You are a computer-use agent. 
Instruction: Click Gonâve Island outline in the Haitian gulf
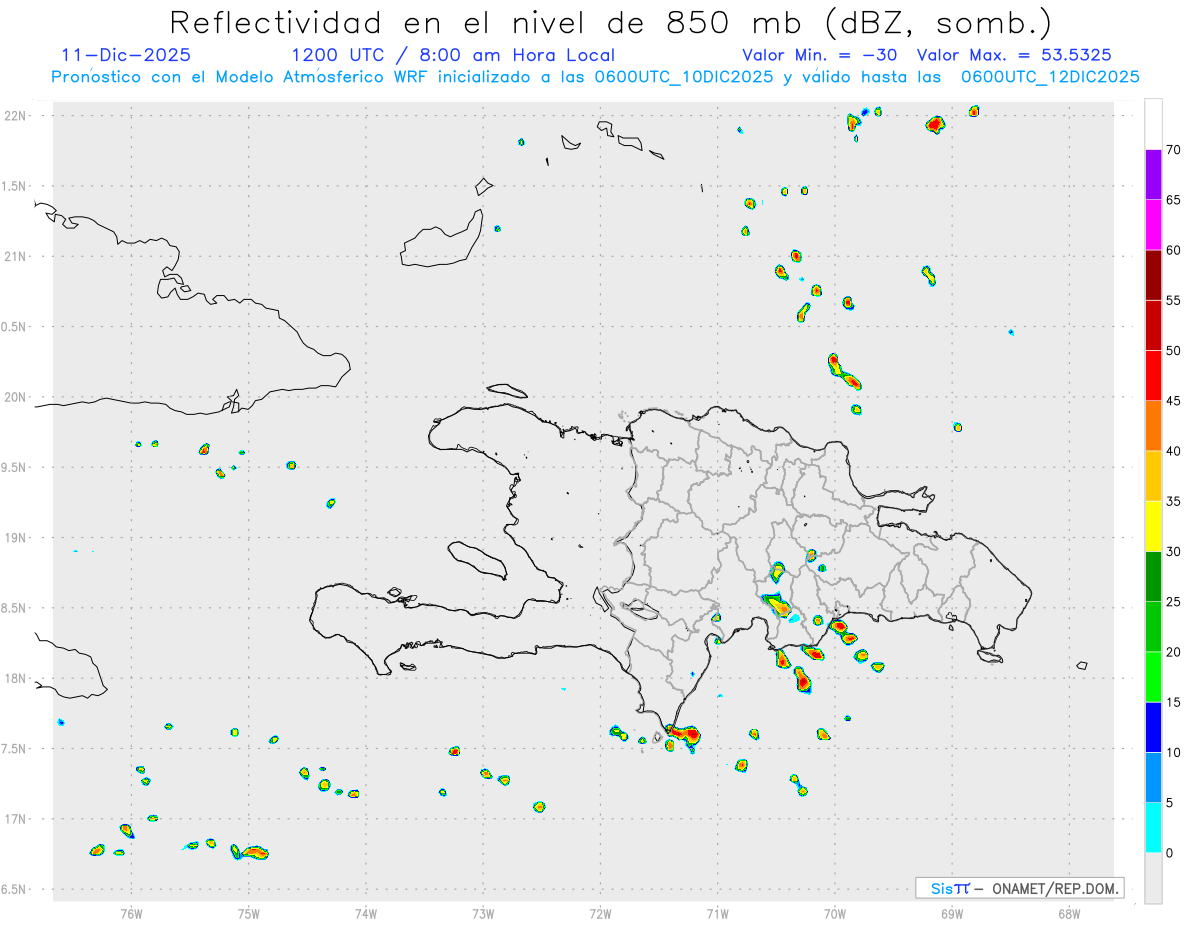point(476,559)
